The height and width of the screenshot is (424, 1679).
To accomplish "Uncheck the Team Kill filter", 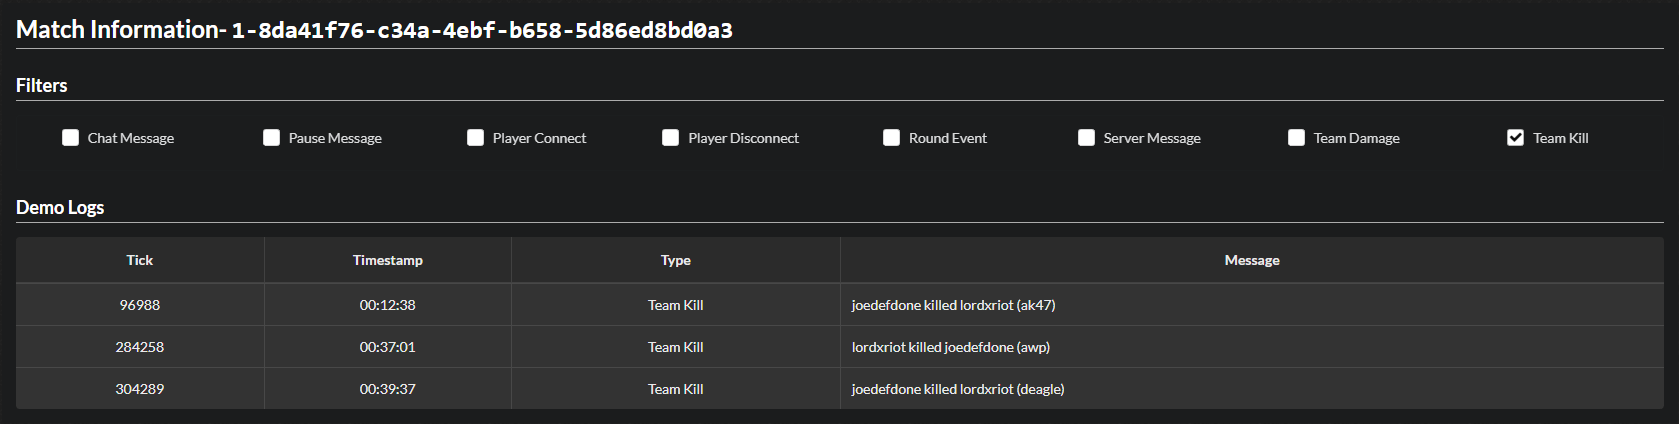I will [x=1516, y=138].
